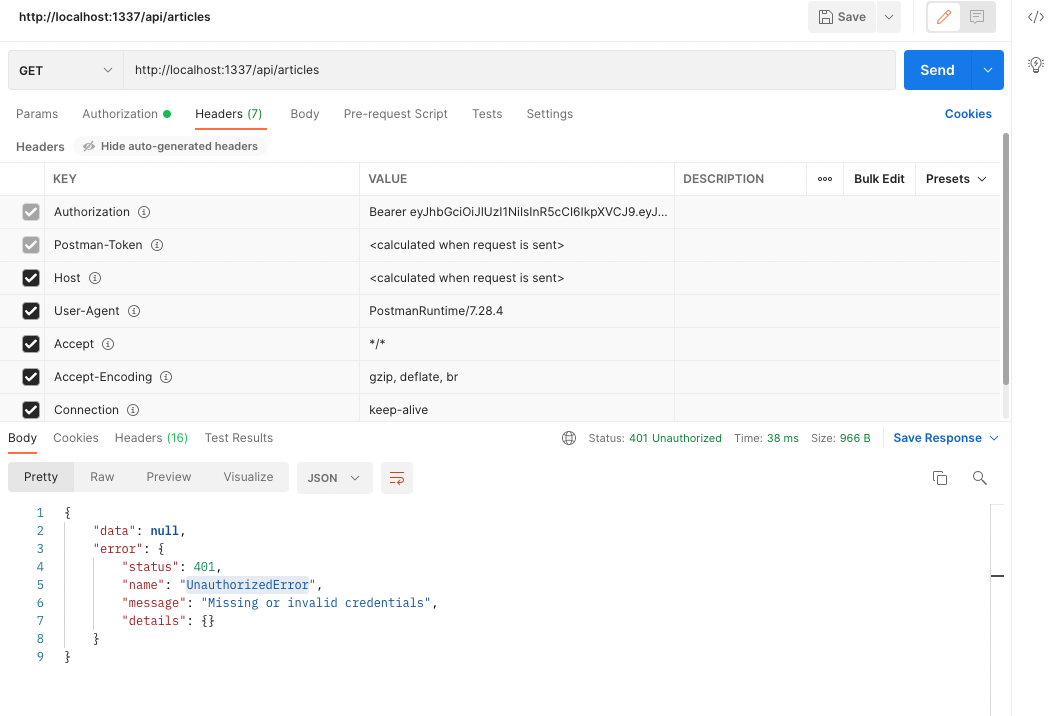Copy the response body

[x=940, y=478]
